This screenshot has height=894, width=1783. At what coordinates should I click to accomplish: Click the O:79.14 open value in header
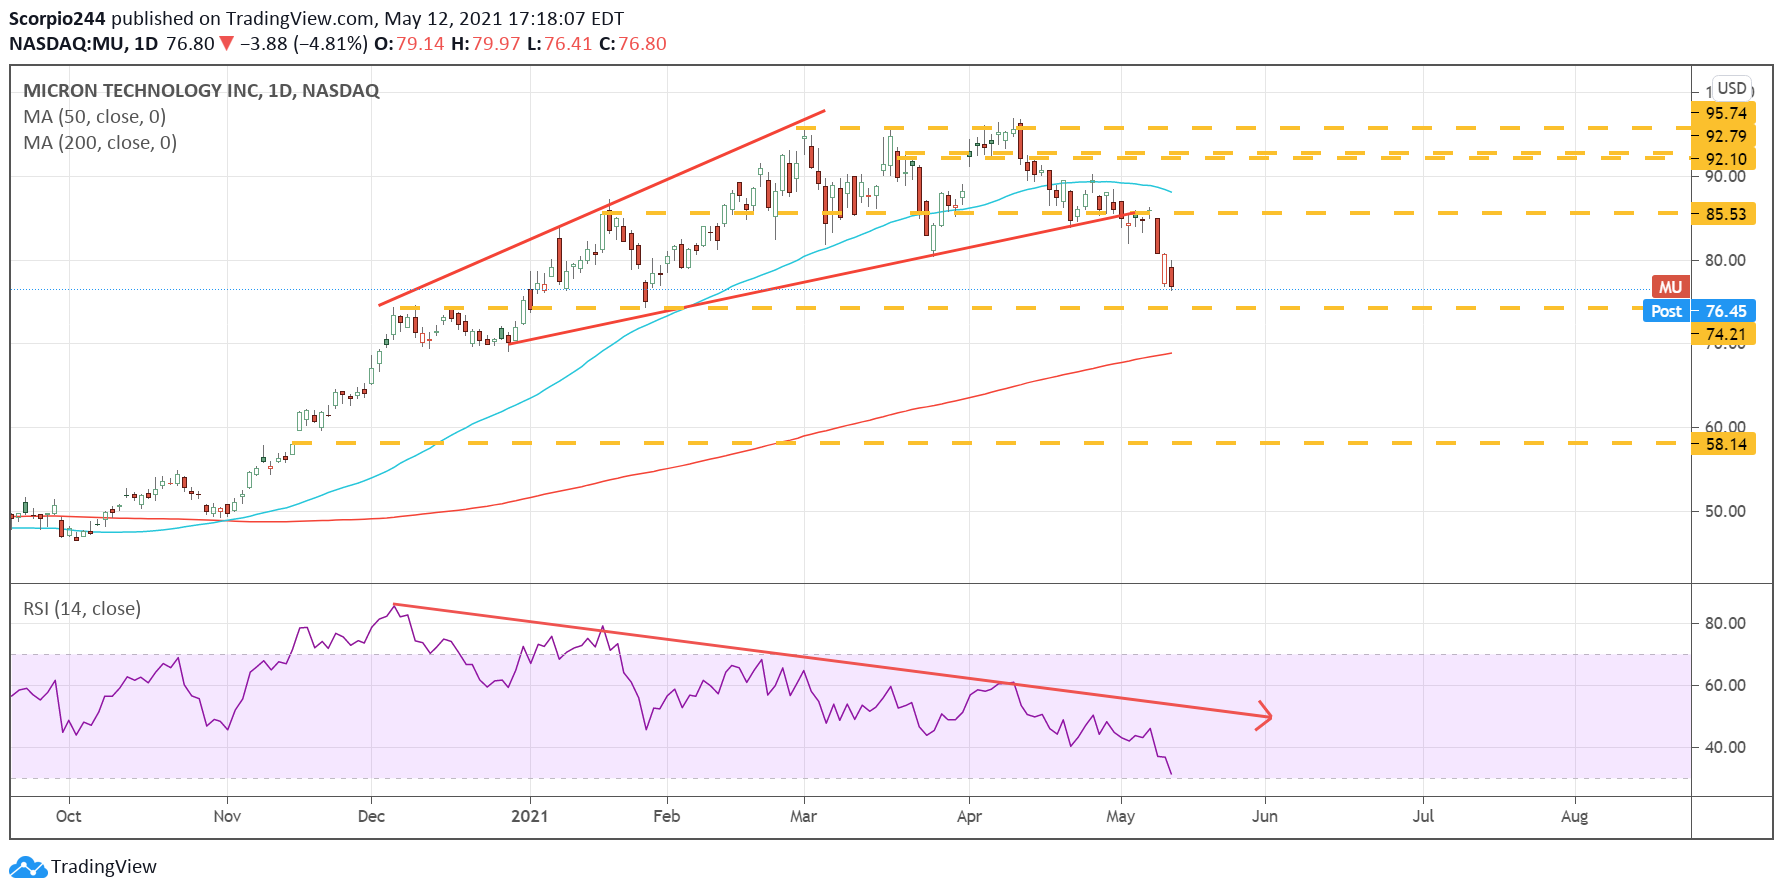click(409, 44)
